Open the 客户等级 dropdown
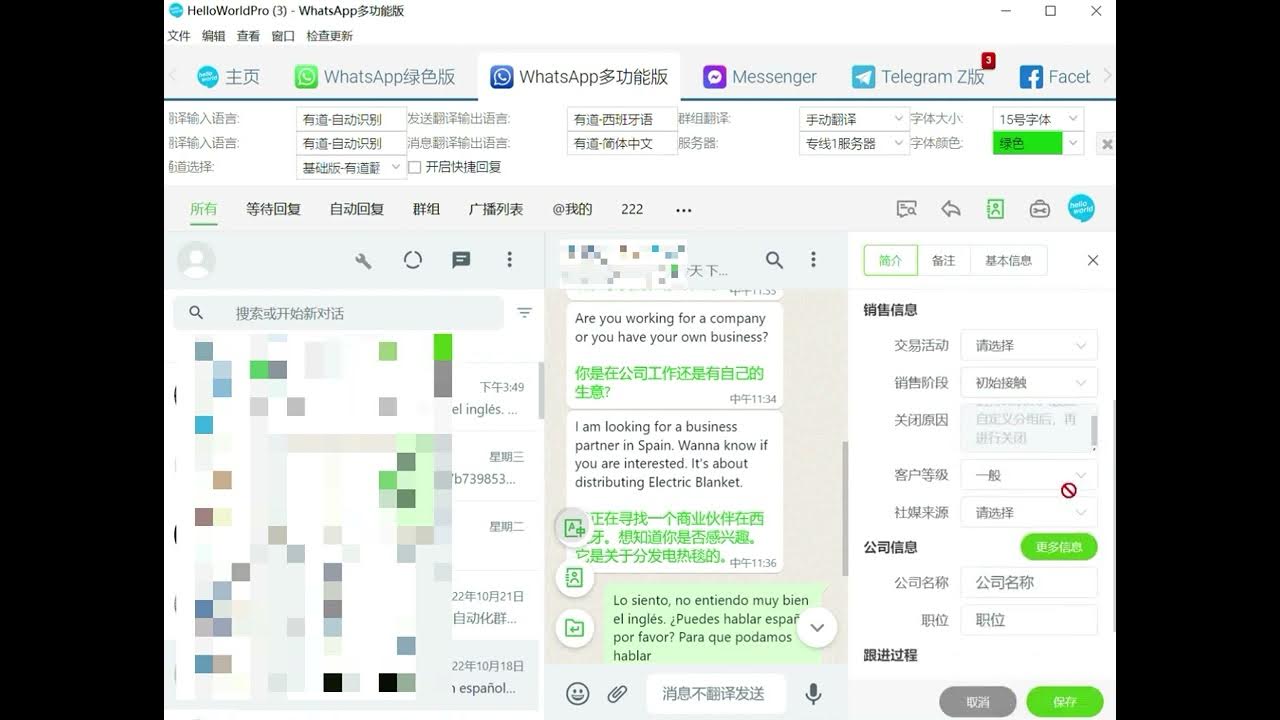 click(x=1029, y=475)
